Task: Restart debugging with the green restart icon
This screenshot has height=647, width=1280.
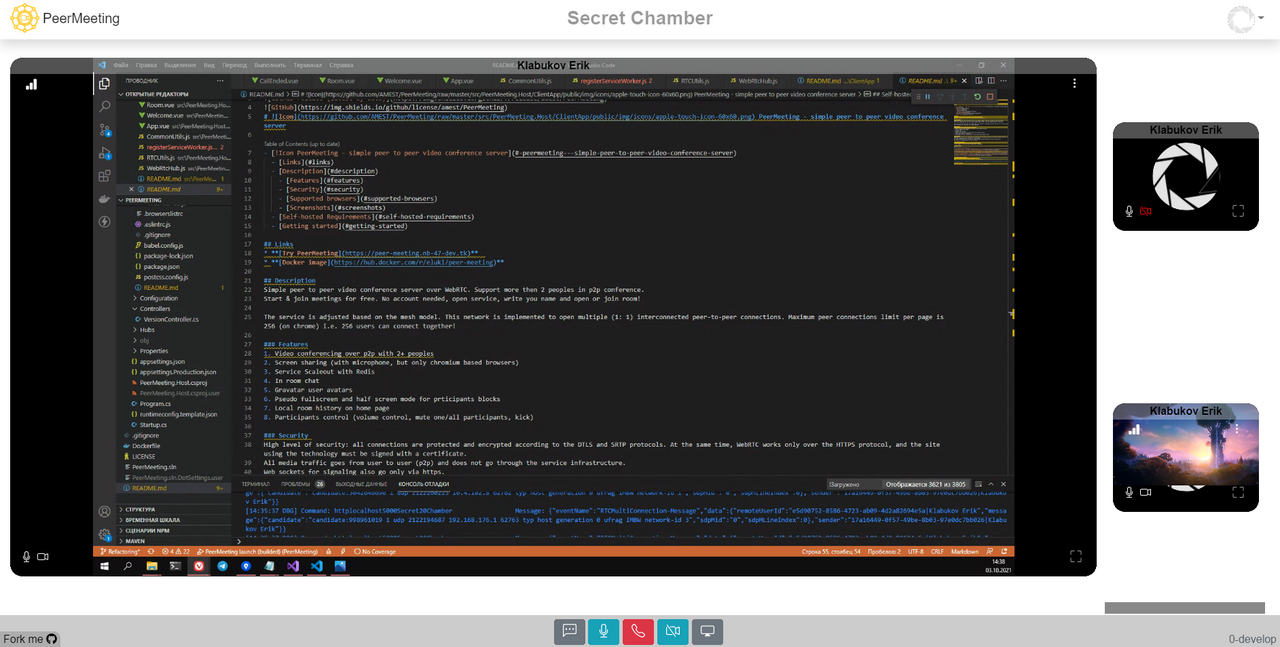Action: [977, 97]
